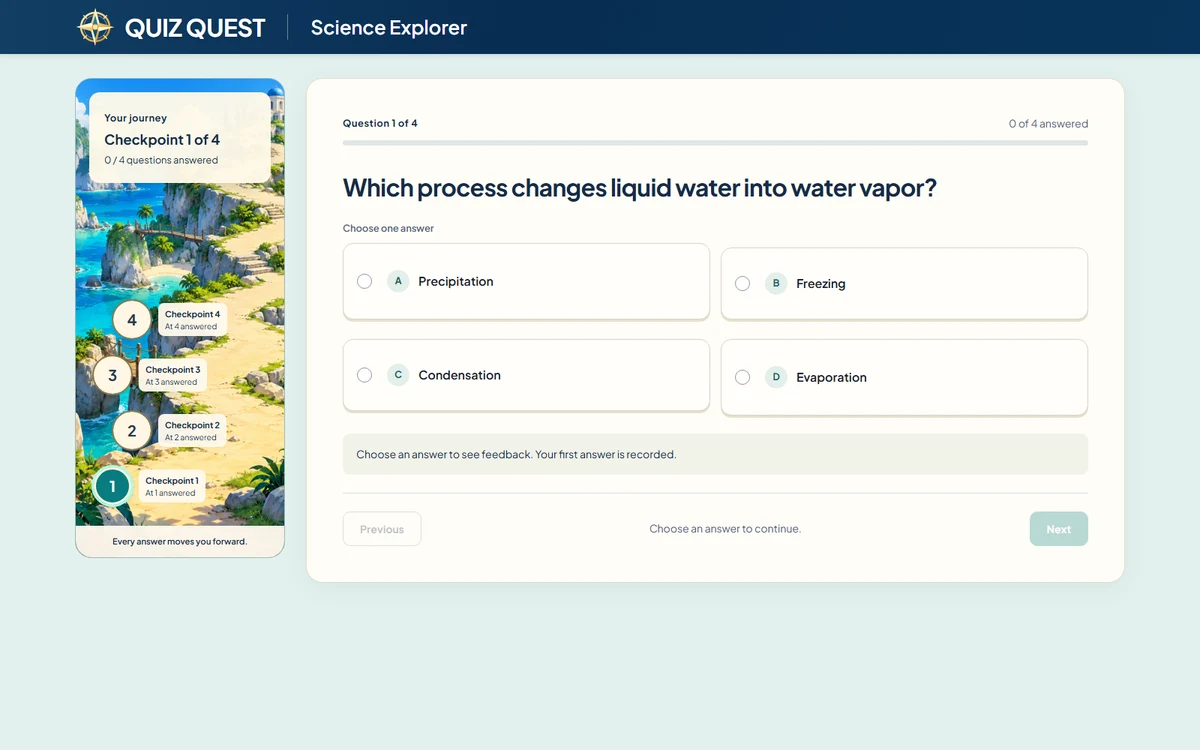Image resolution: width=1200 pixels, height=750 pixels.
Task: Select the Precipitation radio button
Action: click(x=365, y=281)
